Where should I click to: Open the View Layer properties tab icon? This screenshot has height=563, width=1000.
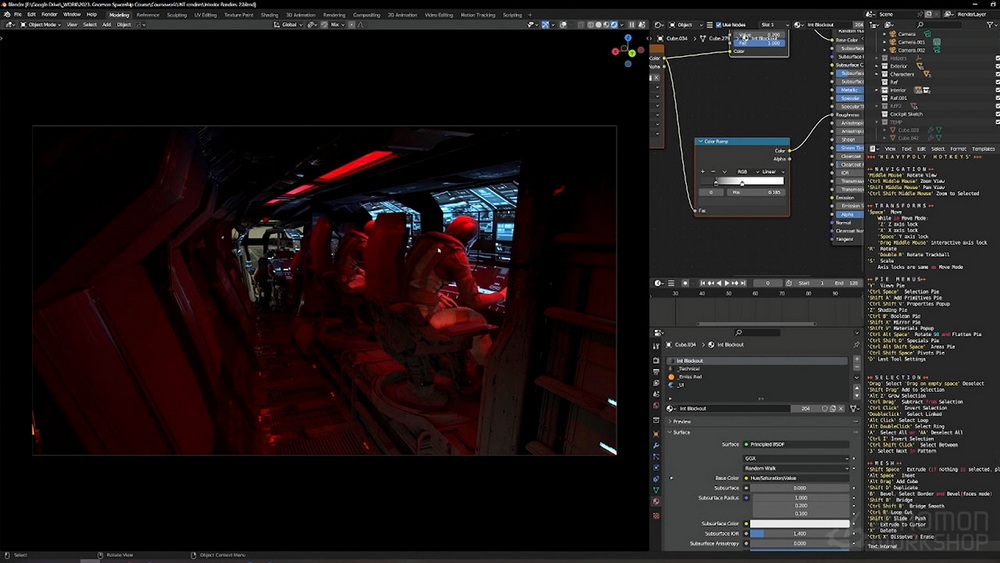coord(656,383)
